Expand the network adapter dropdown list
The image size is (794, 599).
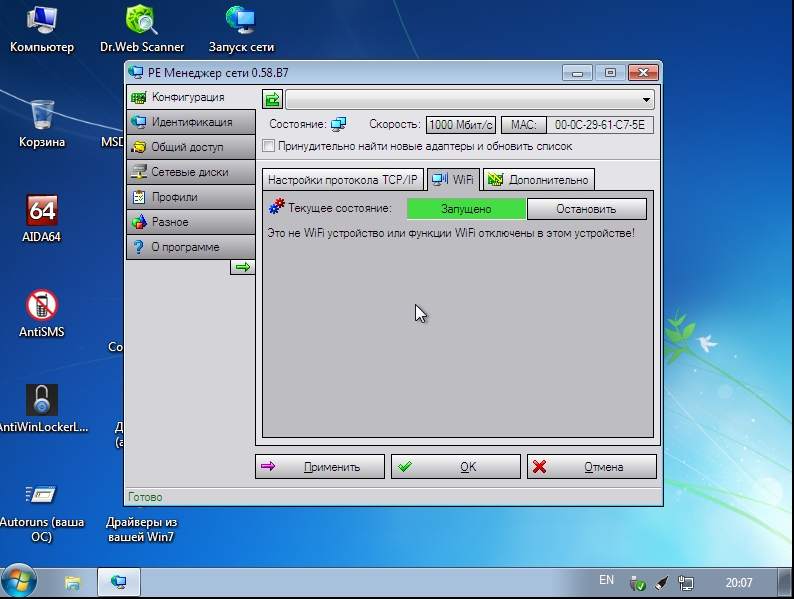coord(646,100)
